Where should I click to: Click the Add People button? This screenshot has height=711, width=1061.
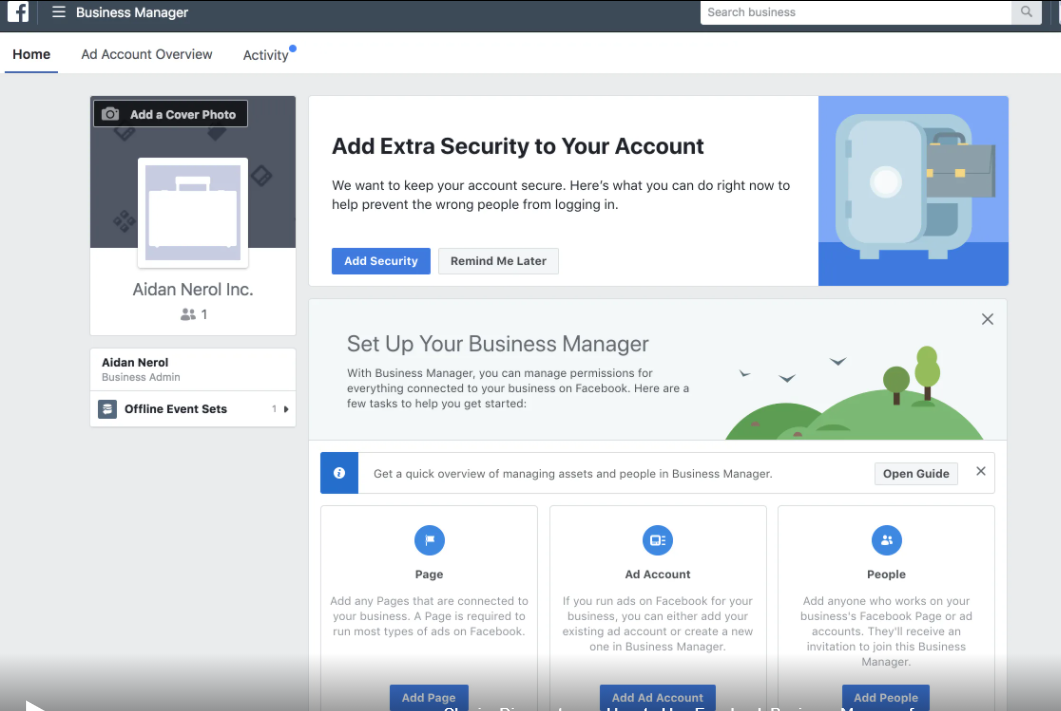point(886,697)
